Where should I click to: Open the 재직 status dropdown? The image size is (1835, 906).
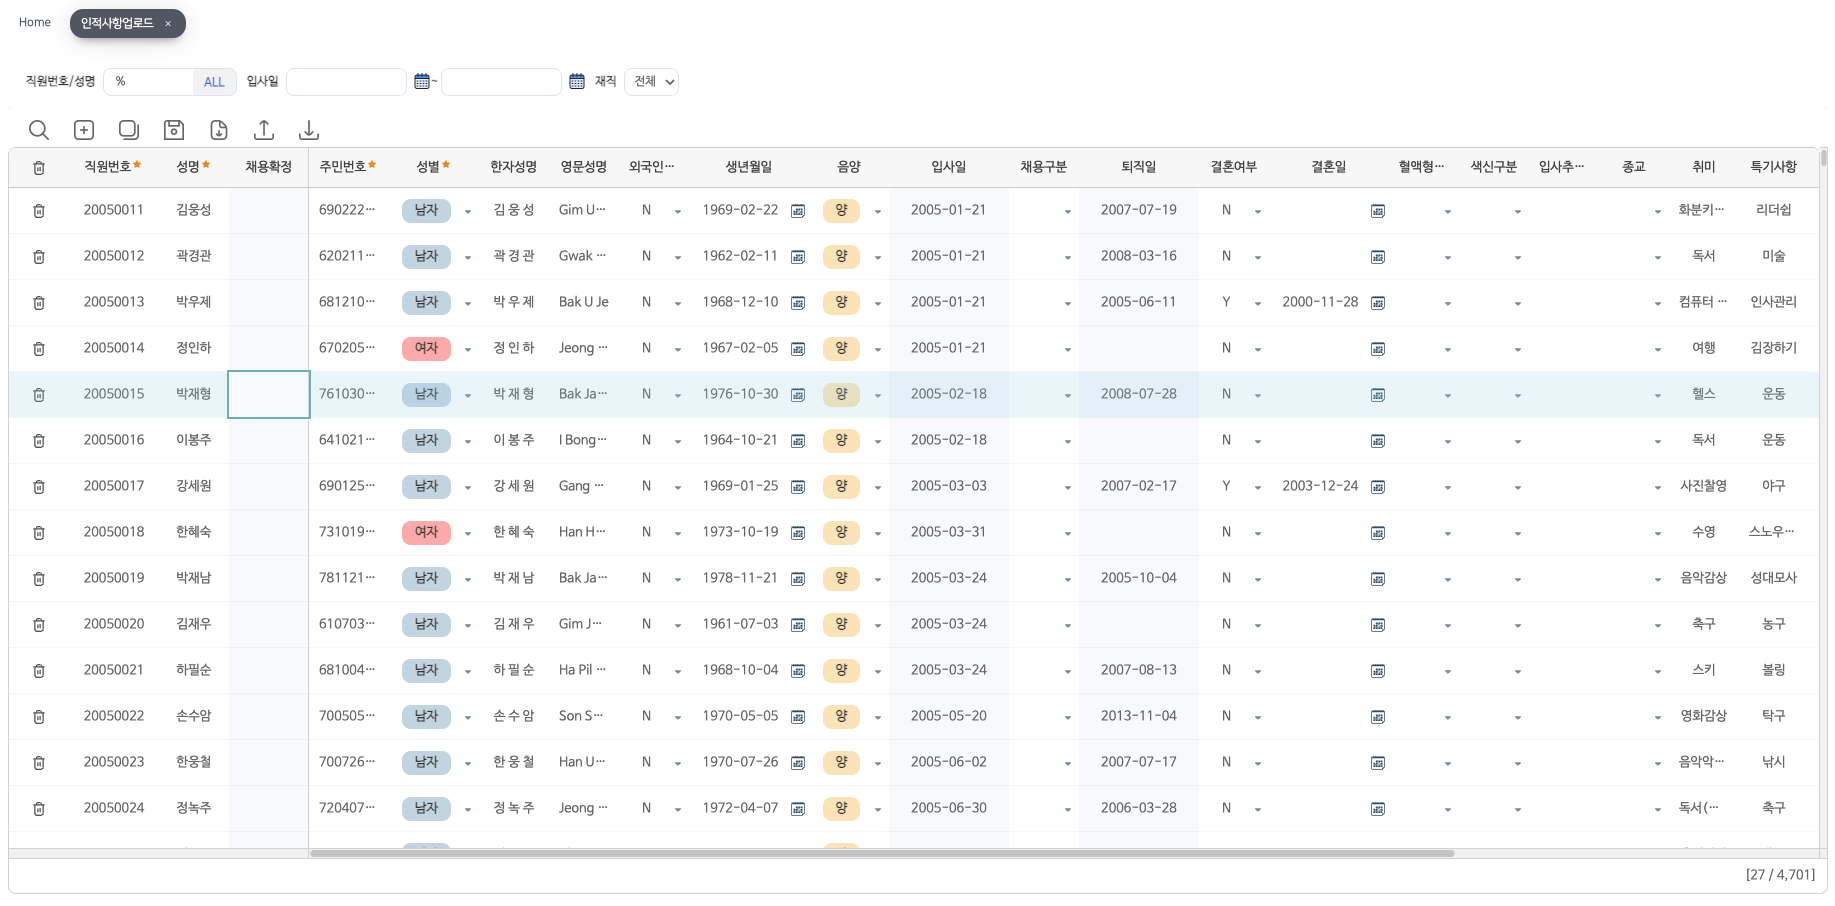click(651, 82)
